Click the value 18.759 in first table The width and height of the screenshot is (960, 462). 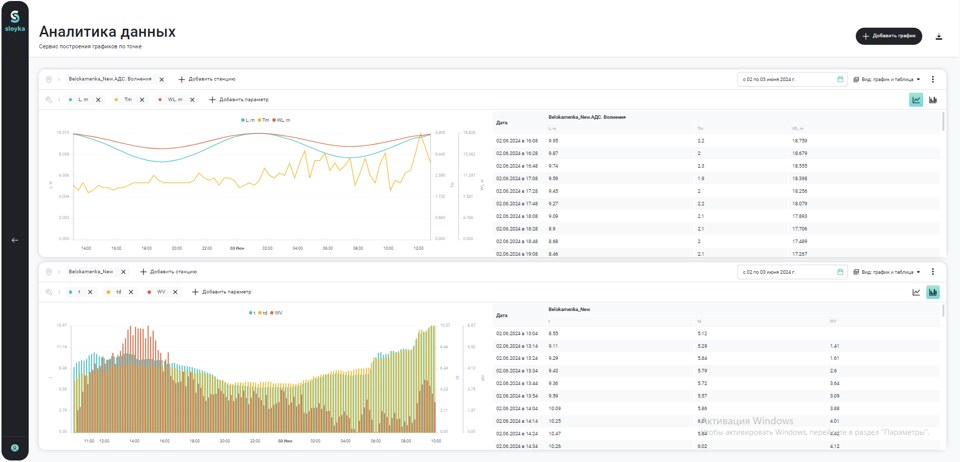click(800, 140)
